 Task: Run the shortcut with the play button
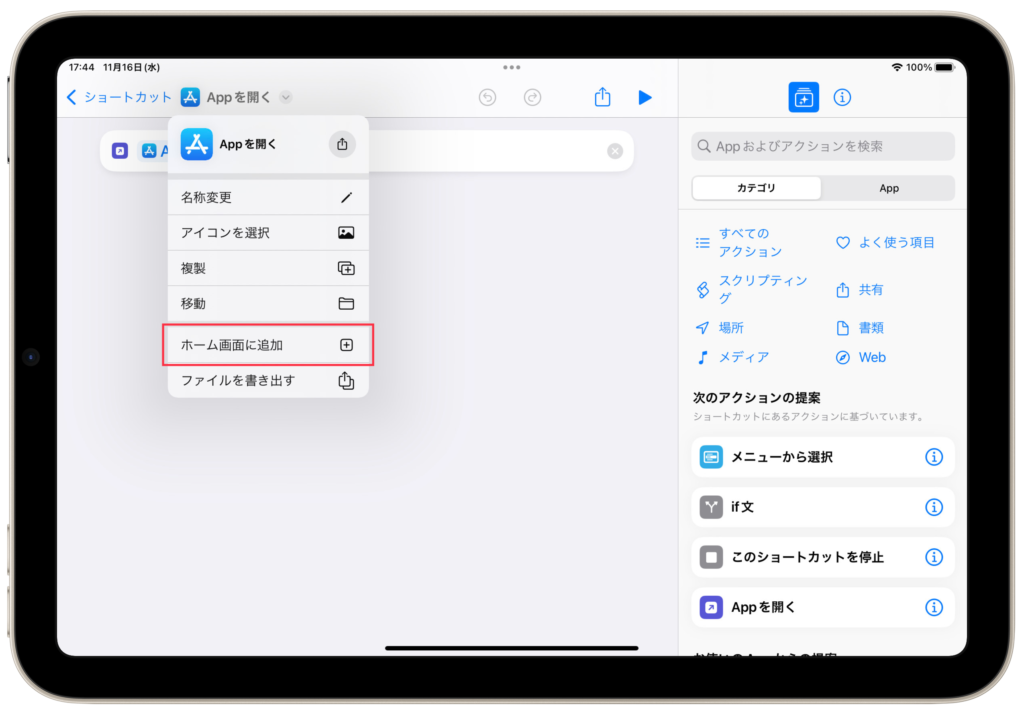[645, 97]
